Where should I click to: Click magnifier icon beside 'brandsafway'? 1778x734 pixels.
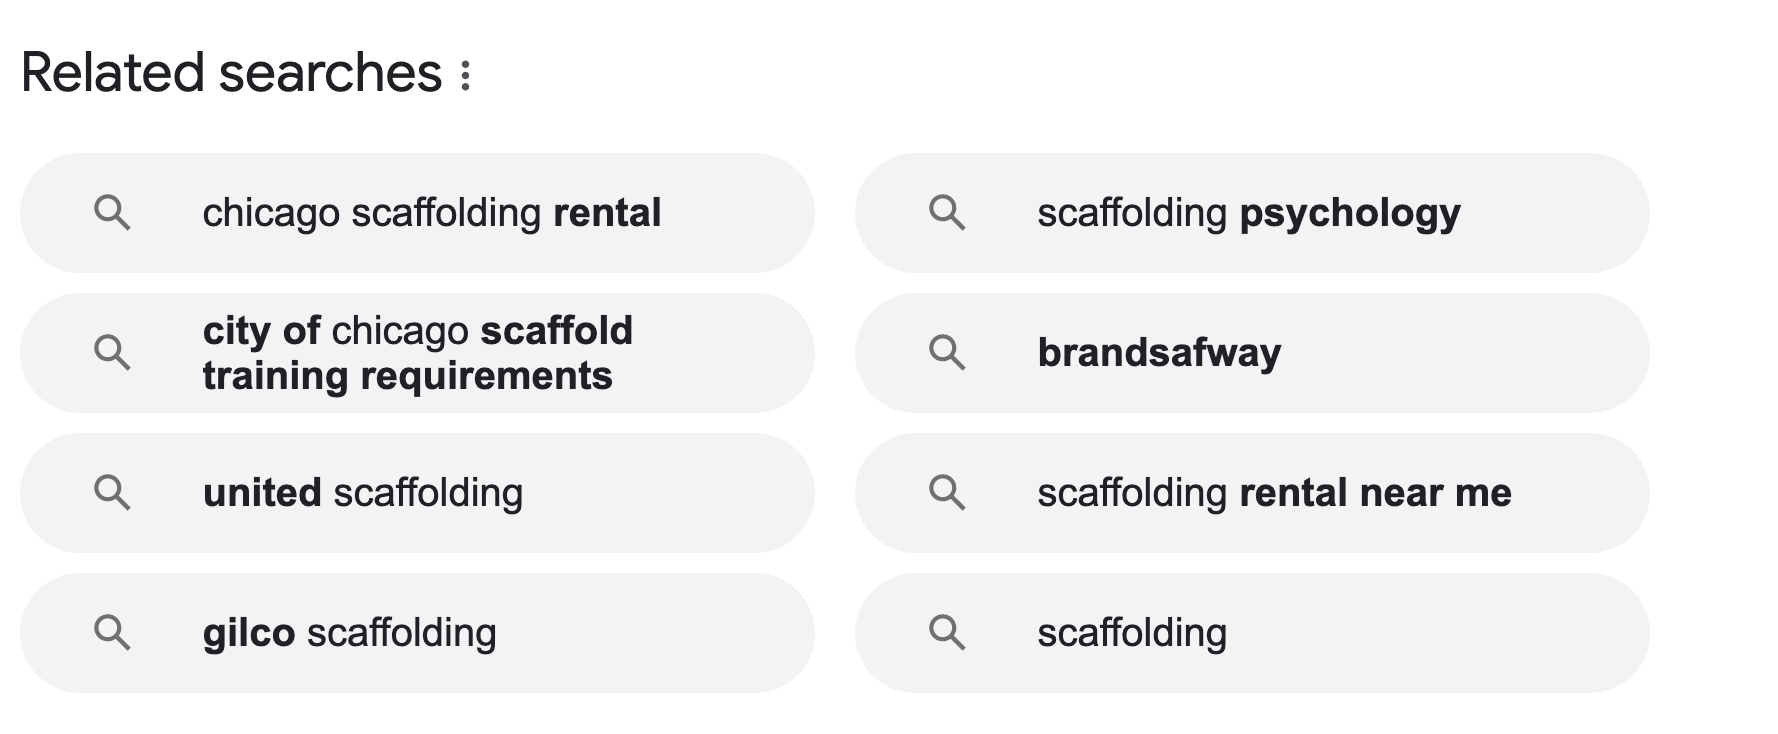point(946,353)
